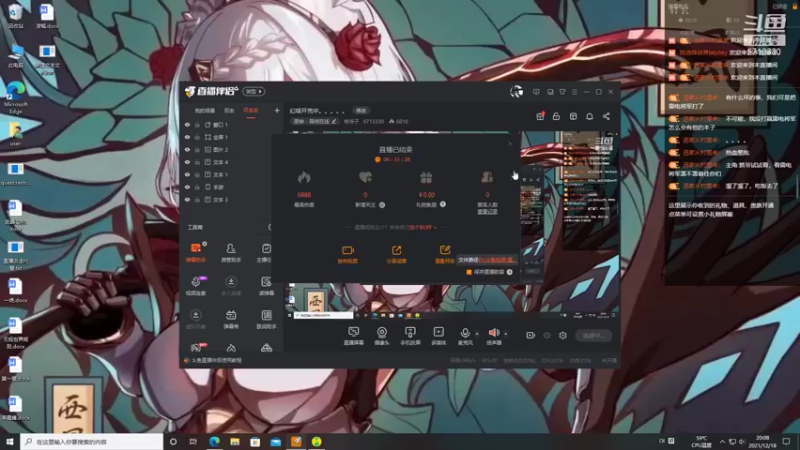
Task: Click the 加个BUFF link
Action: click(x=422, y=227)
